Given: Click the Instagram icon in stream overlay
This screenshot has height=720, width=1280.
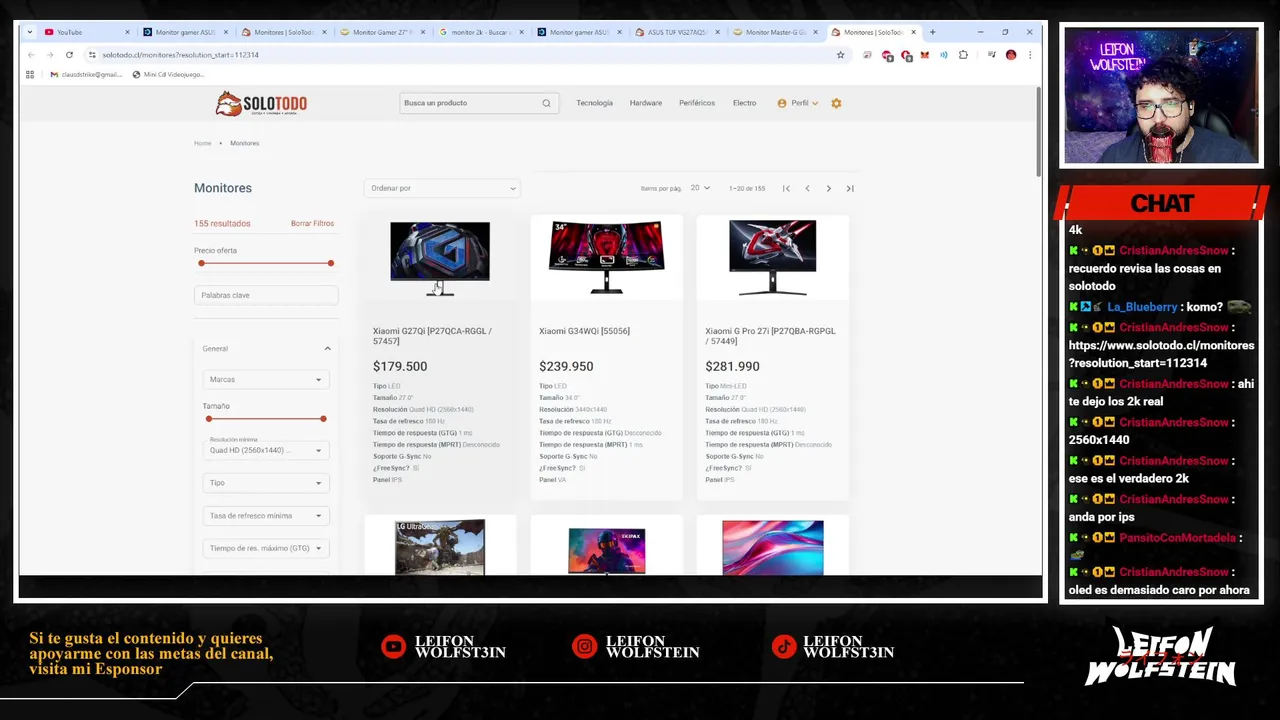Looking at the screenshot, I should [x=585, y=647].
